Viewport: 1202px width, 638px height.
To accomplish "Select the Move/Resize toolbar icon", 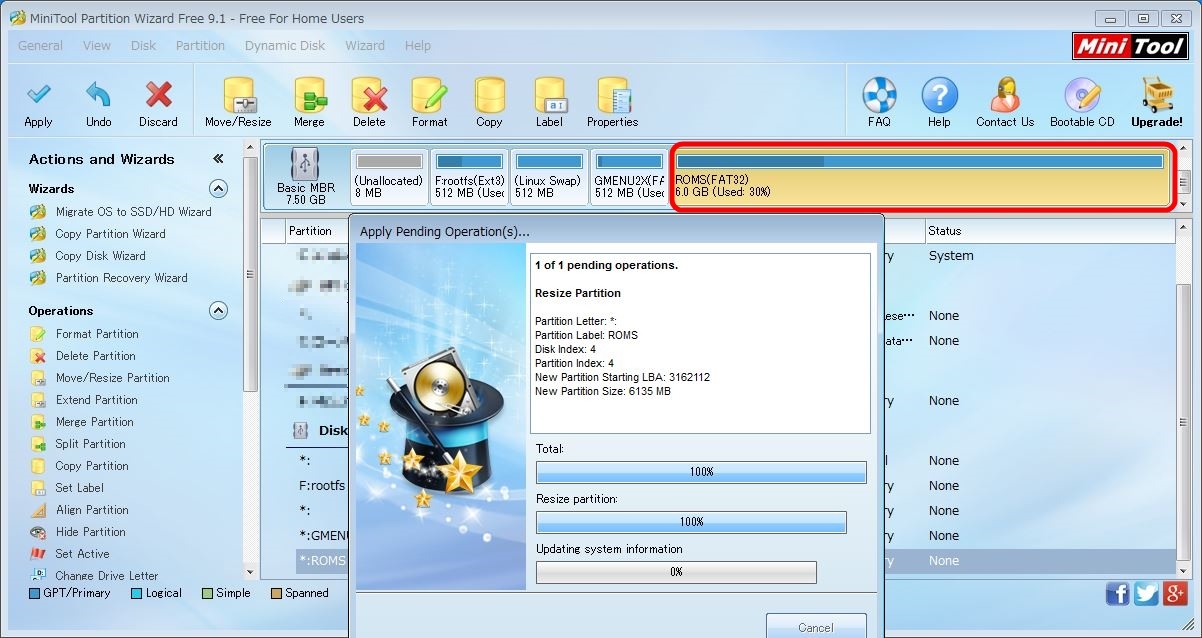I will [238, 96].
